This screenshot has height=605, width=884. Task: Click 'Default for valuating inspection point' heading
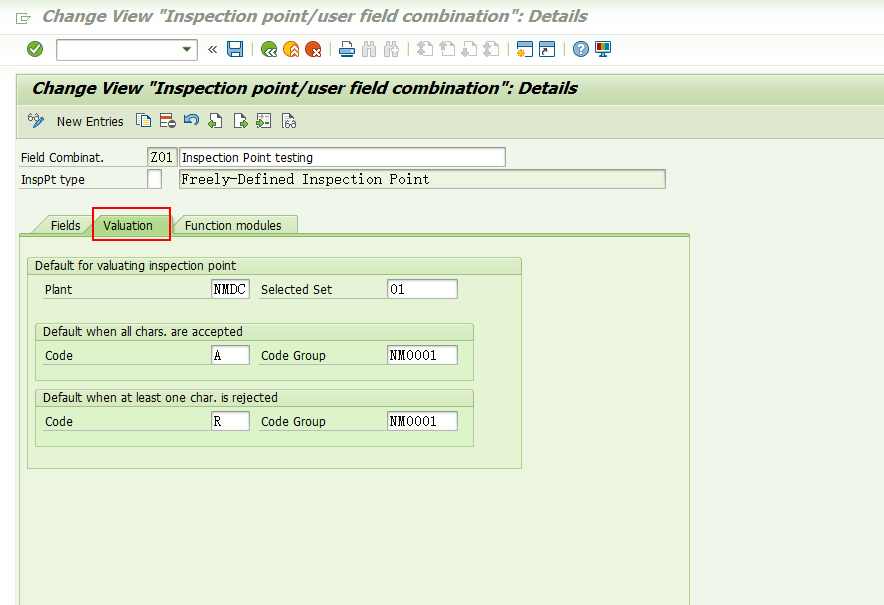pos(135,266)
